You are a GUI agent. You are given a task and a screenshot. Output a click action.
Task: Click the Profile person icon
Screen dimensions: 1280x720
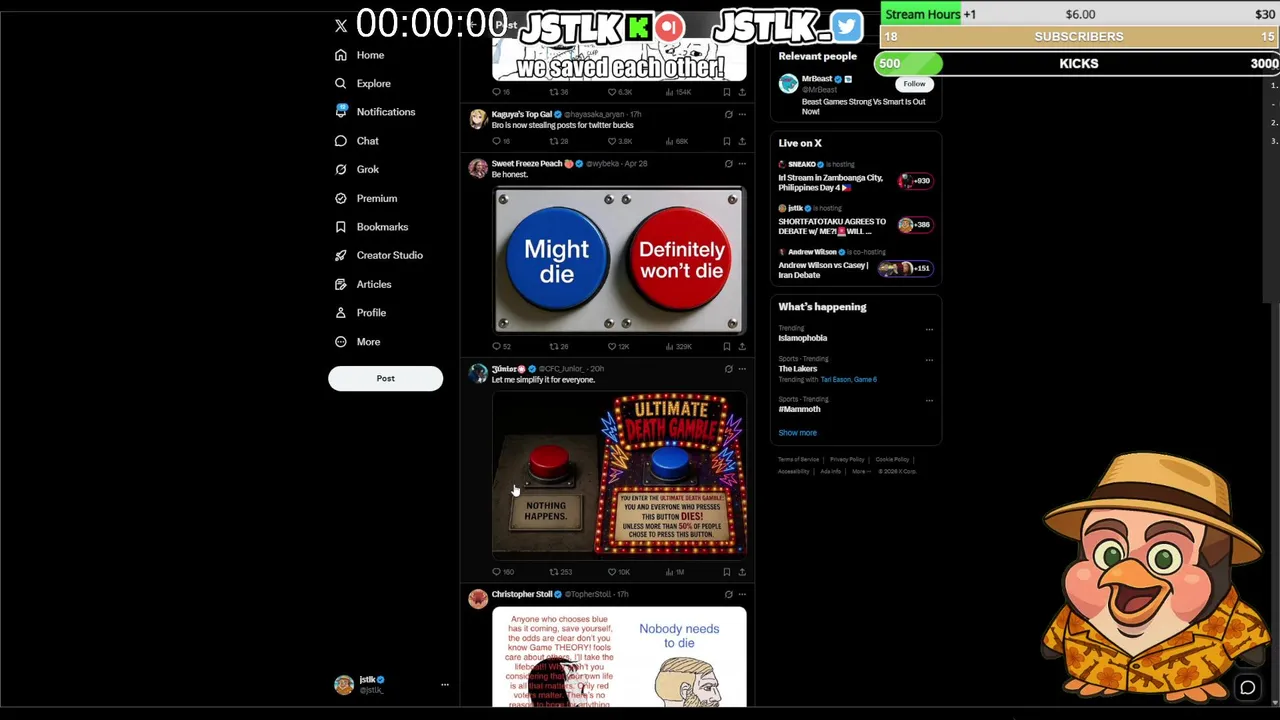(341, 313)
